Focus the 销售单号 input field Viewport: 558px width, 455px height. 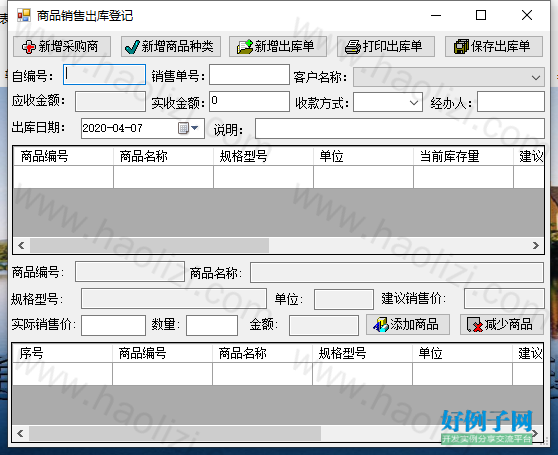(x=249, y=74)
